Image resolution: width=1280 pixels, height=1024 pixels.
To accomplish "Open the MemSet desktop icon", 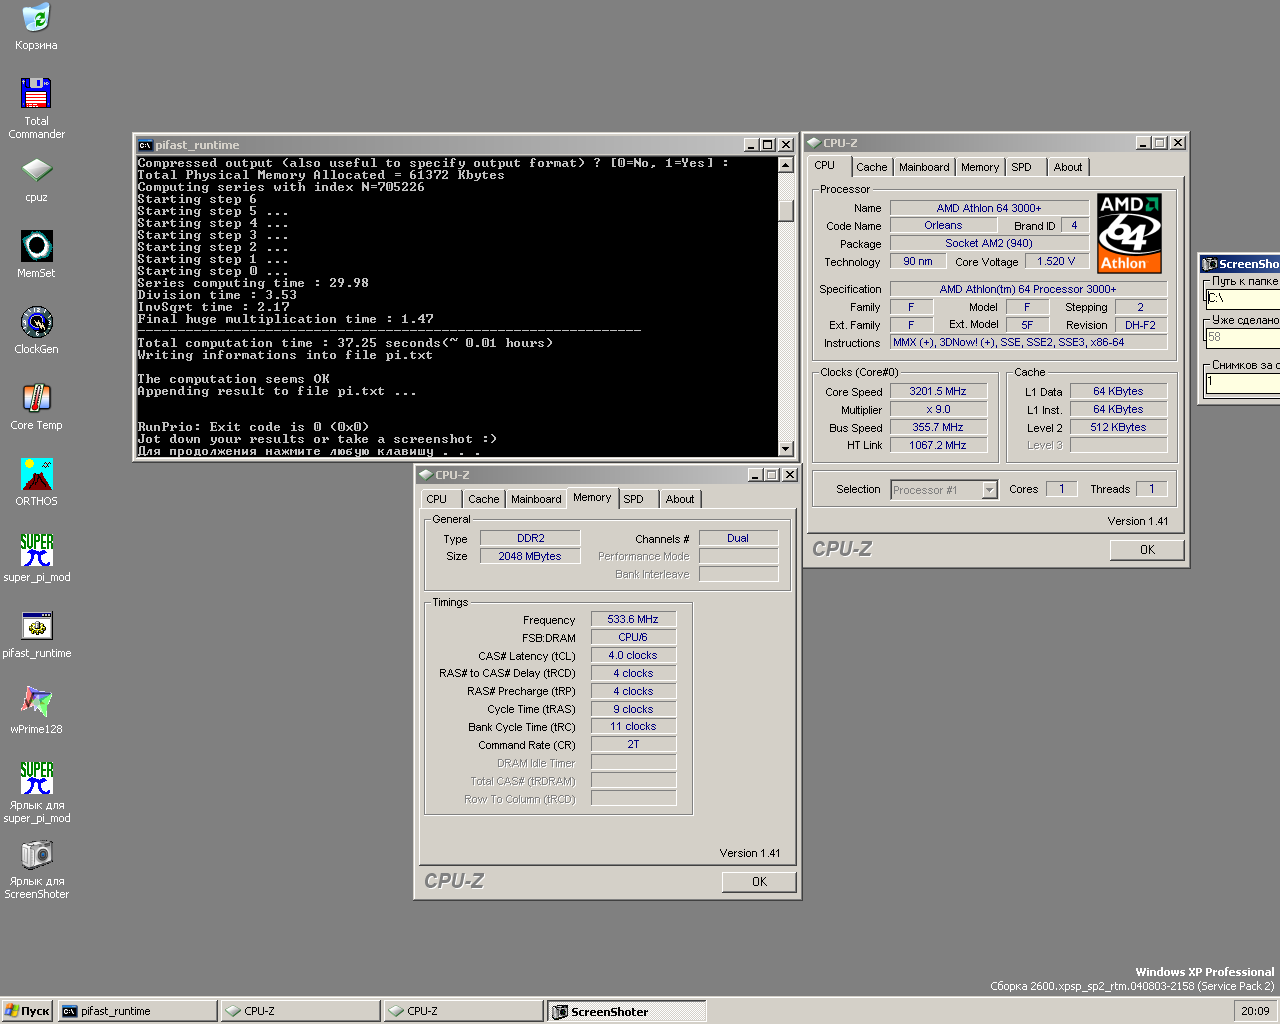I will [36, 254].
